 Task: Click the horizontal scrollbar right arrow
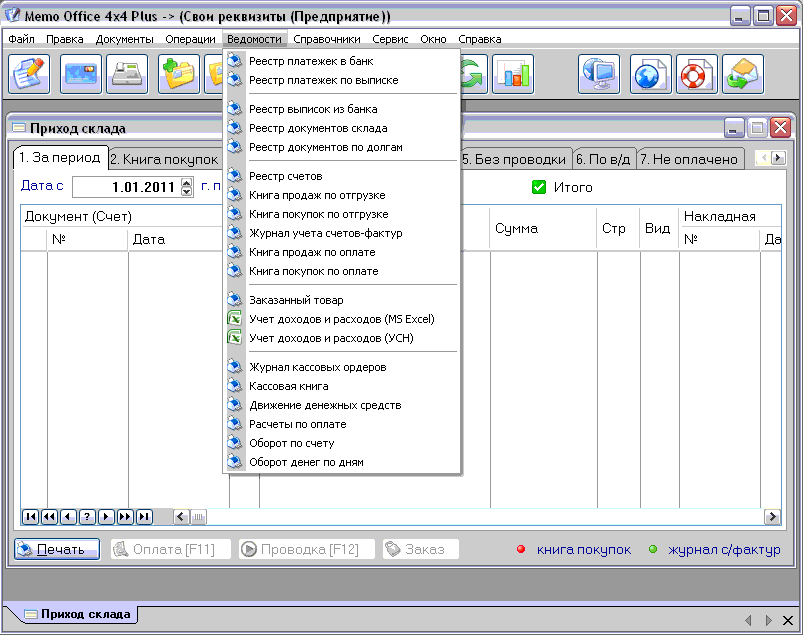772,517
